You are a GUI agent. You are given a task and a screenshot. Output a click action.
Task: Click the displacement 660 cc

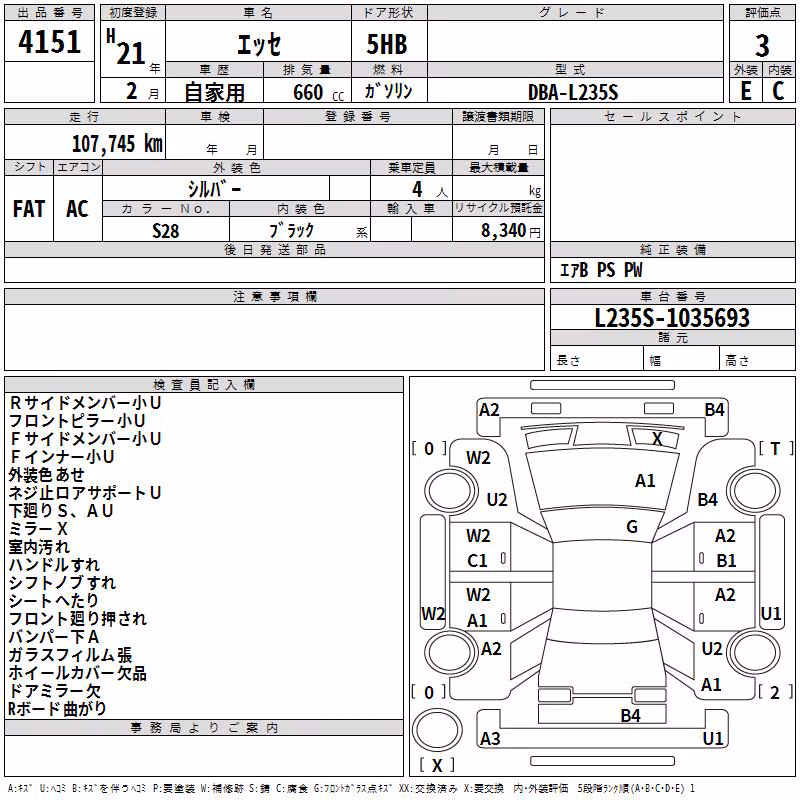[318, 92]
